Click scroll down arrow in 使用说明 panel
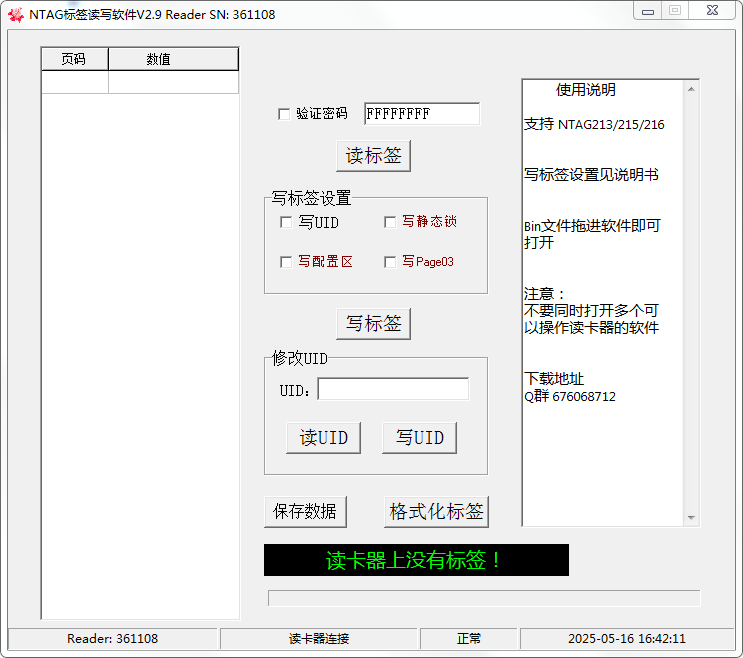 691,518
